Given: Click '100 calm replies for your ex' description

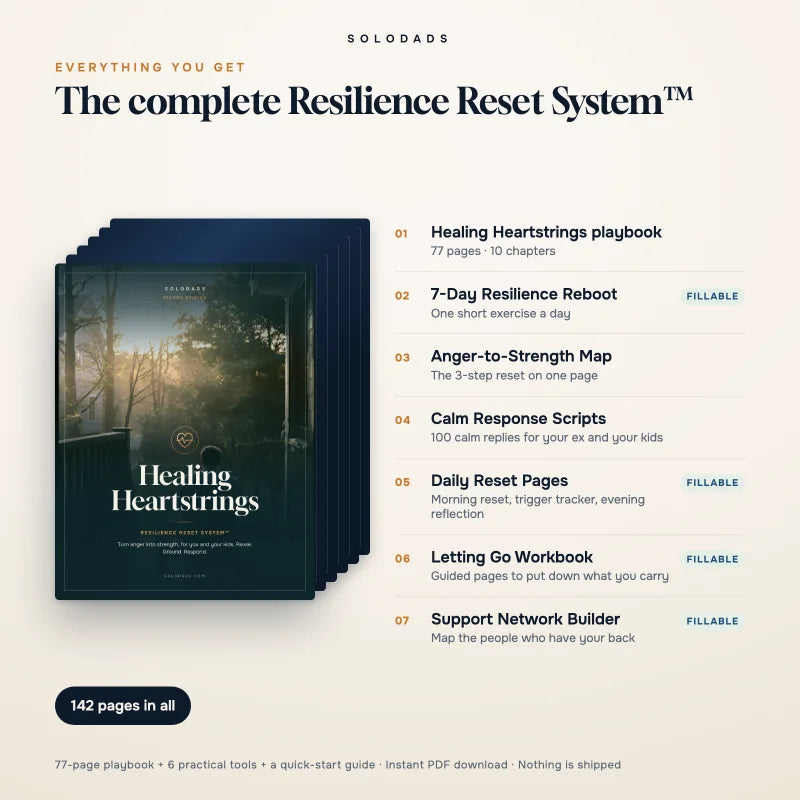Looking at the screenshot, I should [547, 438].
